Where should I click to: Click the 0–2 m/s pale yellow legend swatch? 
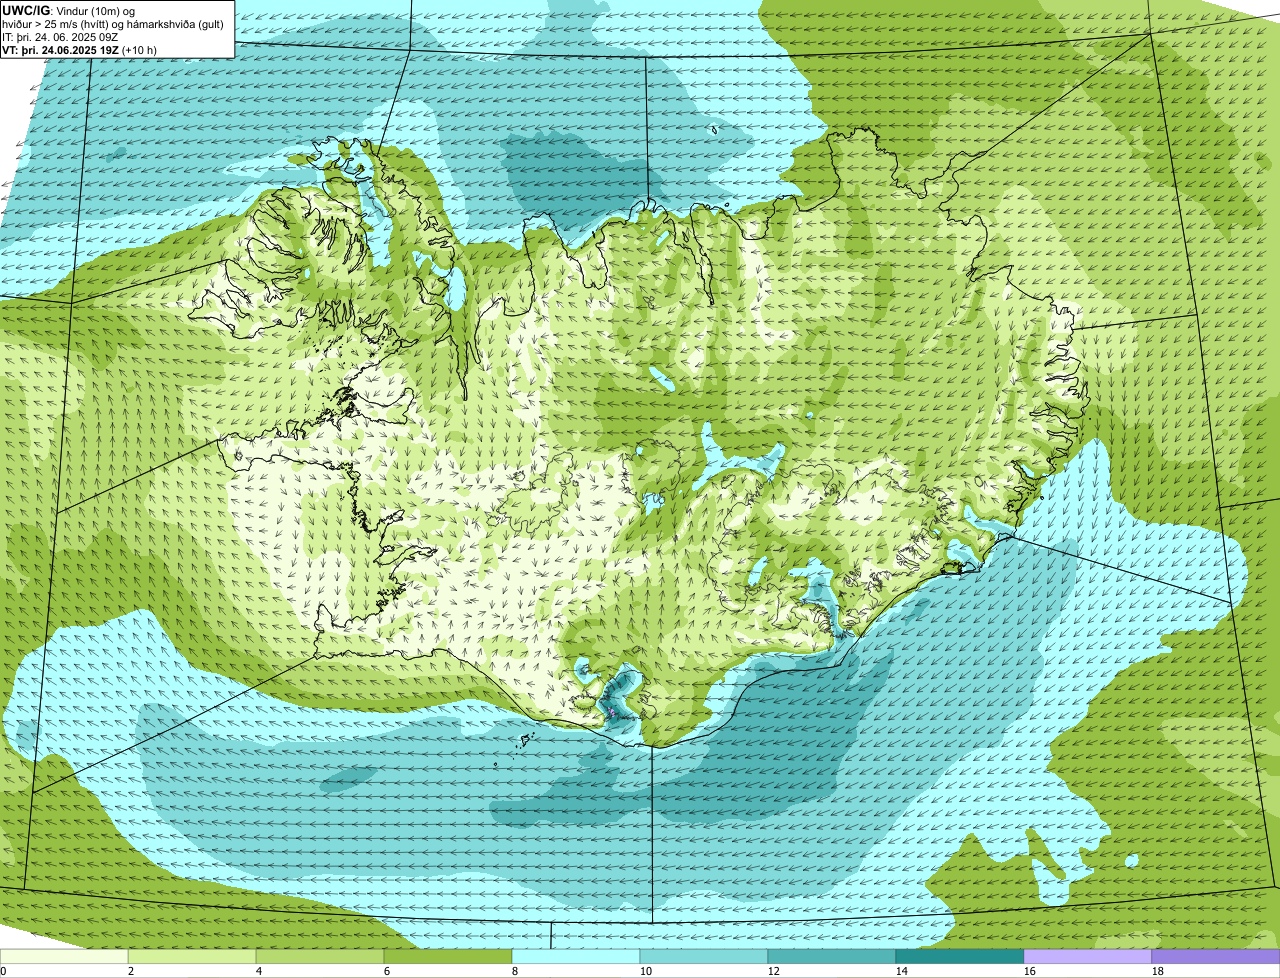click(x=64, y=957)
